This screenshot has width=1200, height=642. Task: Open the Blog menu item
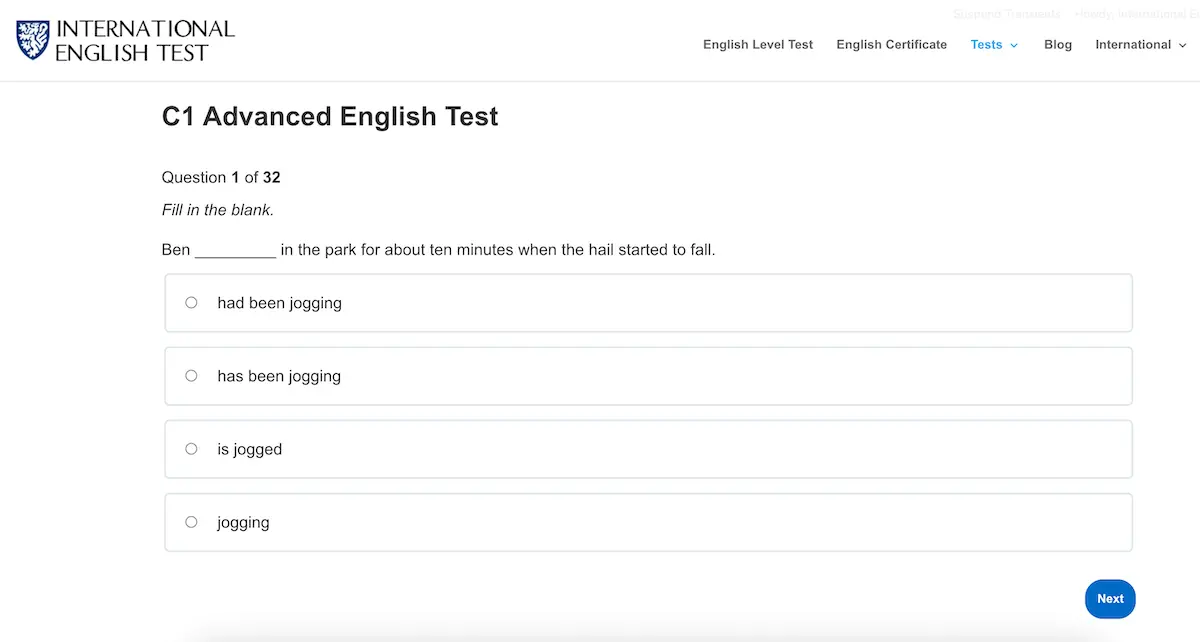[x=1057, y=45]
